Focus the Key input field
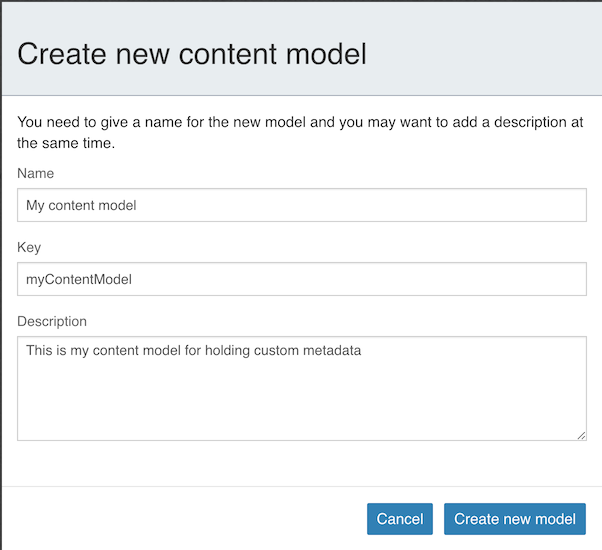Viewport: 602px width, 550px height. (300, 279)
